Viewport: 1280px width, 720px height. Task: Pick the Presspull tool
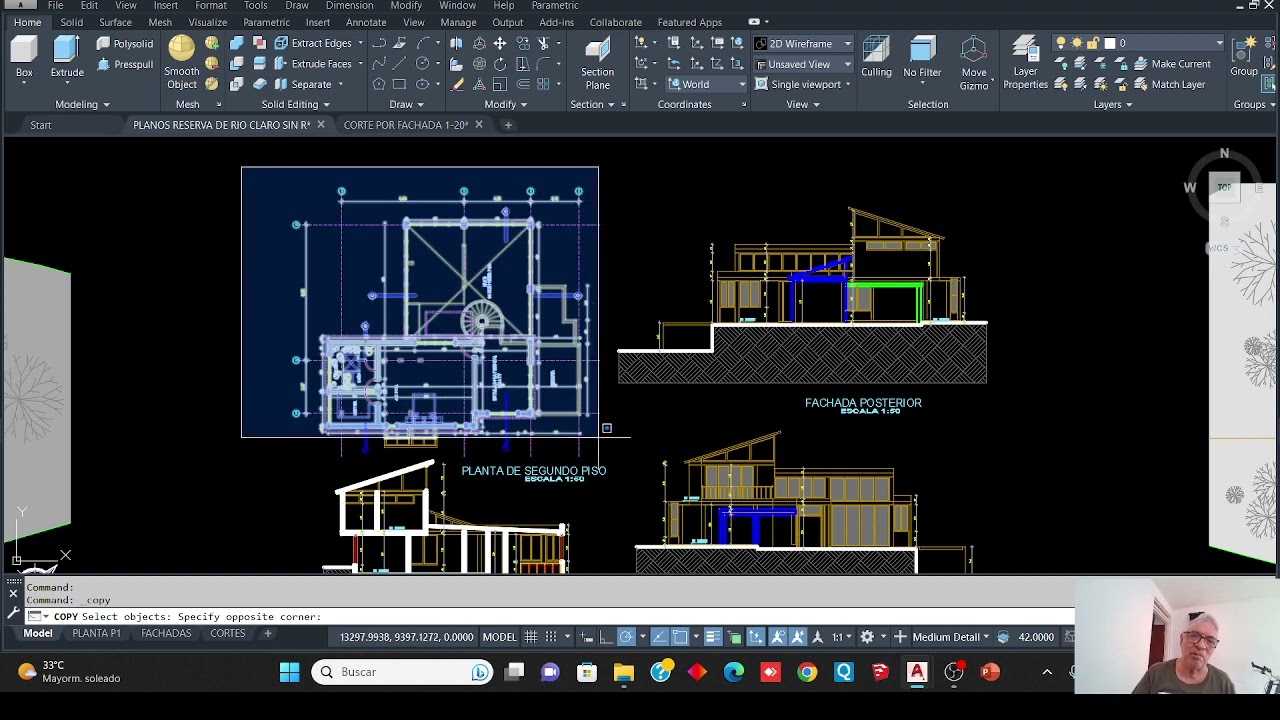coord(125,64)
